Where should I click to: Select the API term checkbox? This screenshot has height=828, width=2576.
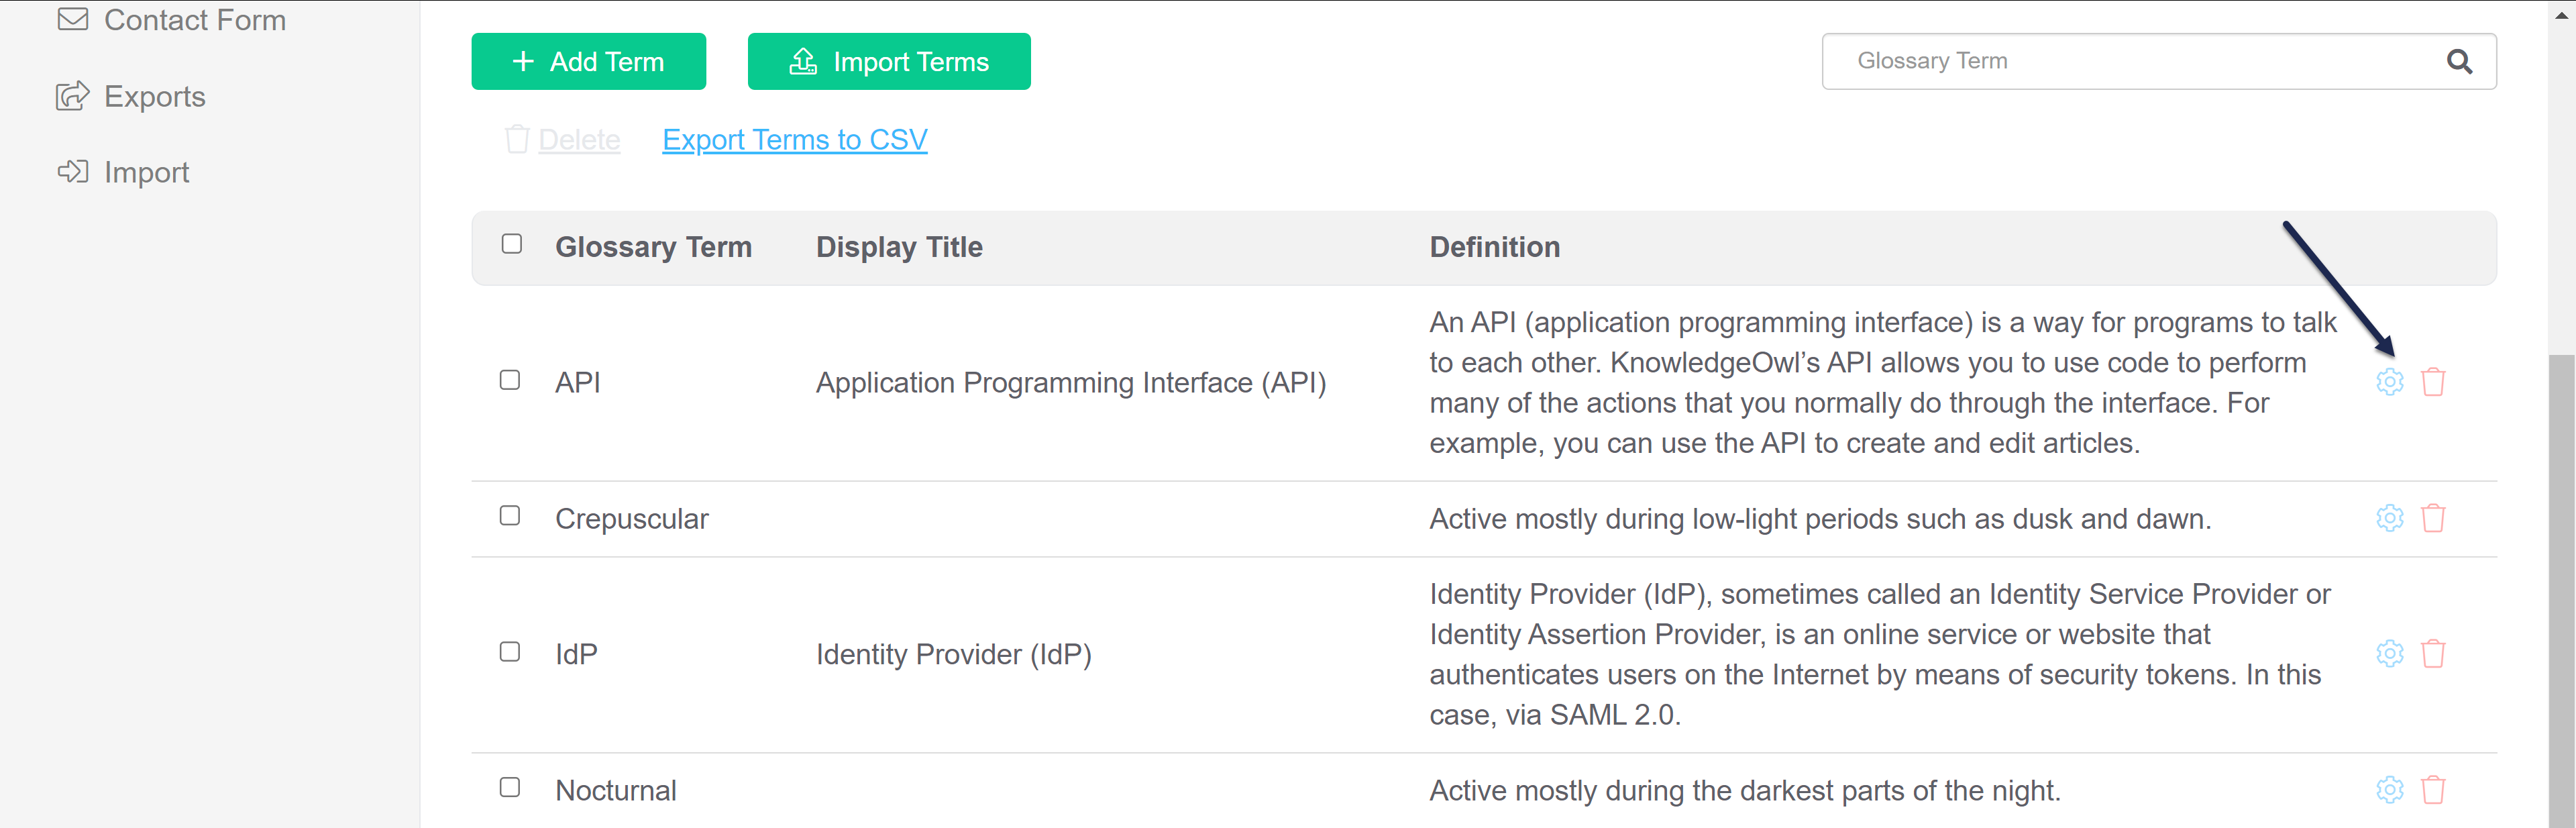[510, 380]
